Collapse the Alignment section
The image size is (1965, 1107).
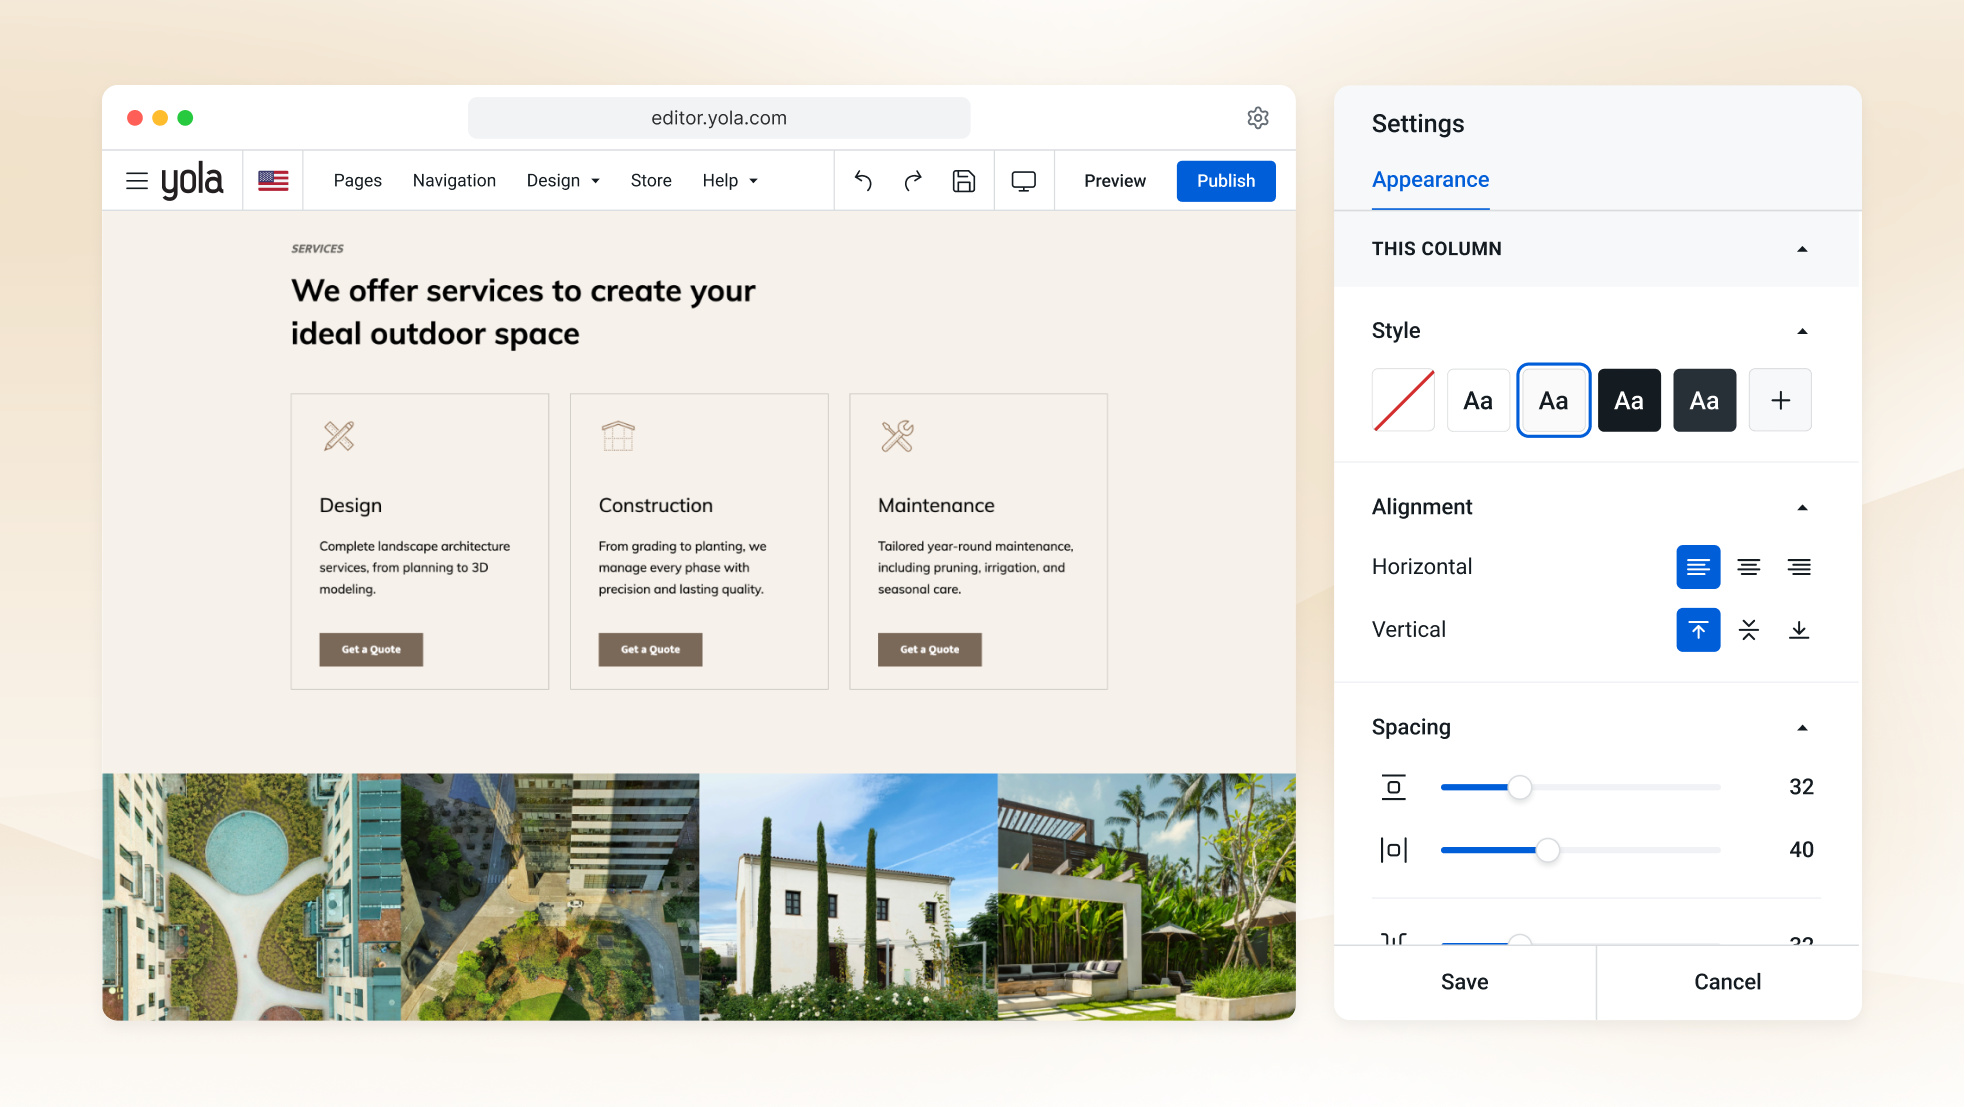tap(1802, 508)
